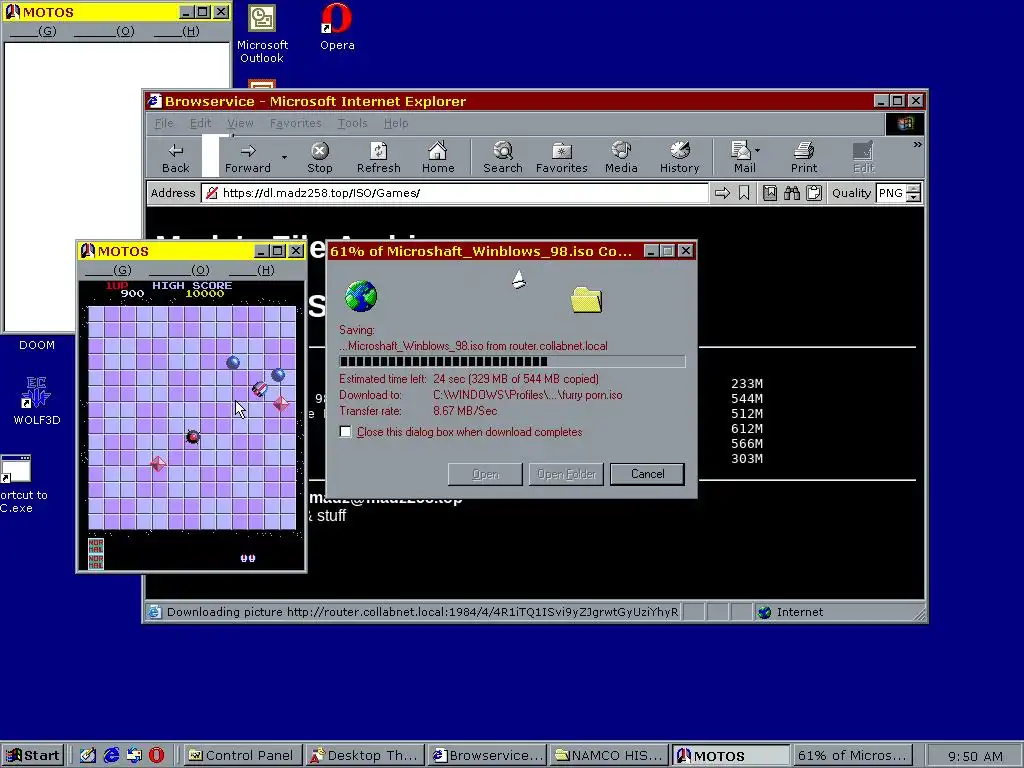Click the globe icon in download dialog
The image size is (1024, 768).
pyautogui.click(x=361, y=296)
